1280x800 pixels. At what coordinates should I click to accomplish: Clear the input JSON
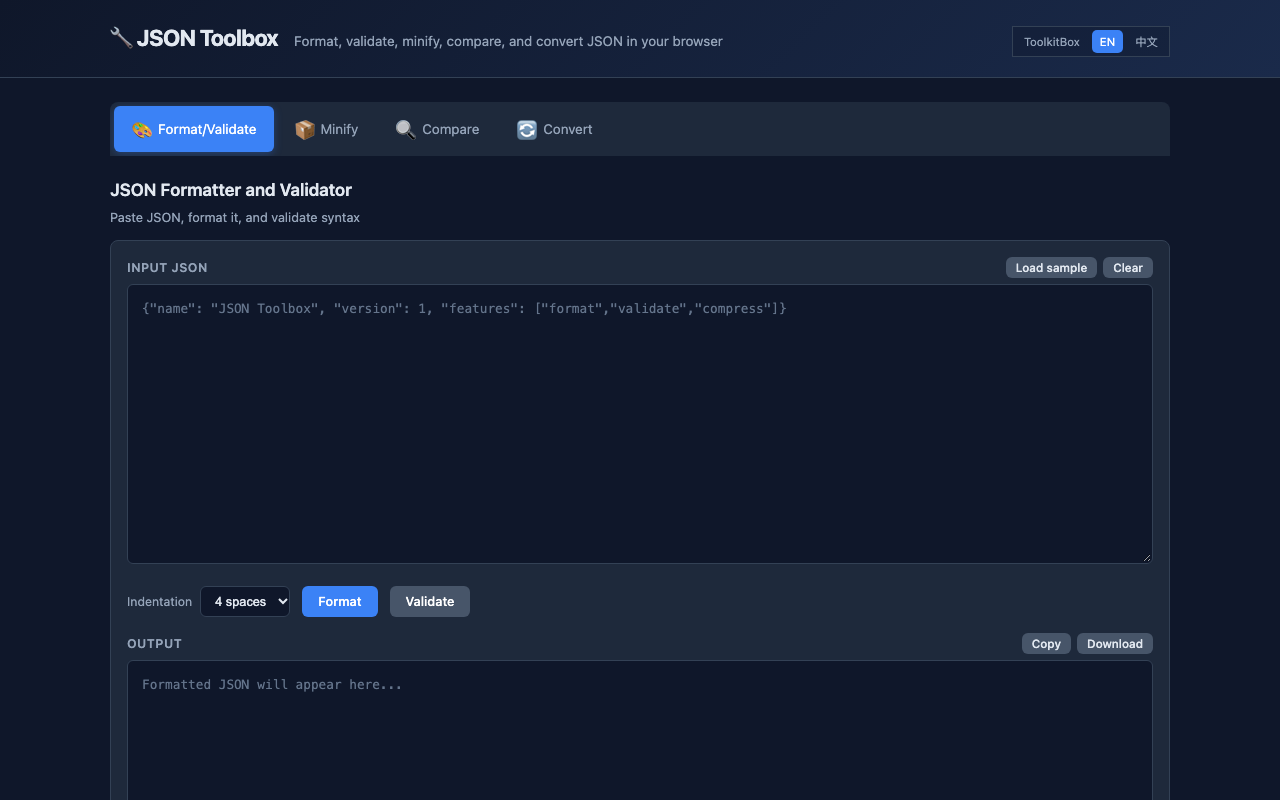[1128, 267]
